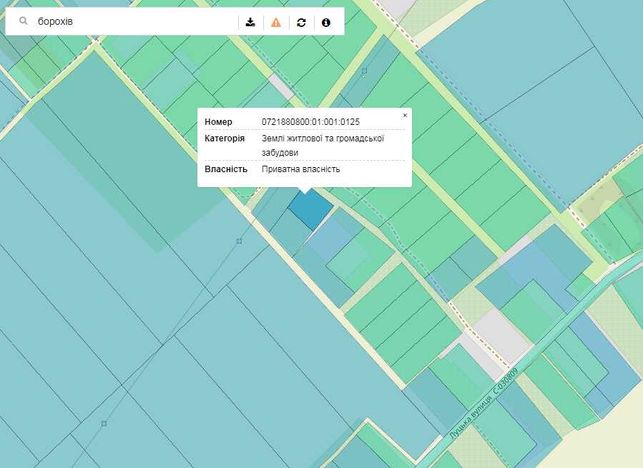Select the light-blue parcel below highlighted plot

point(330,240)
